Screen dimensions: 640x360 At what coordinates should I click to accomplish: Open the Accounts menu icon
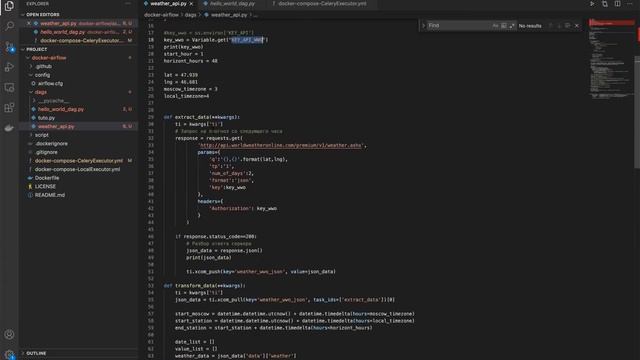point(9,334)
